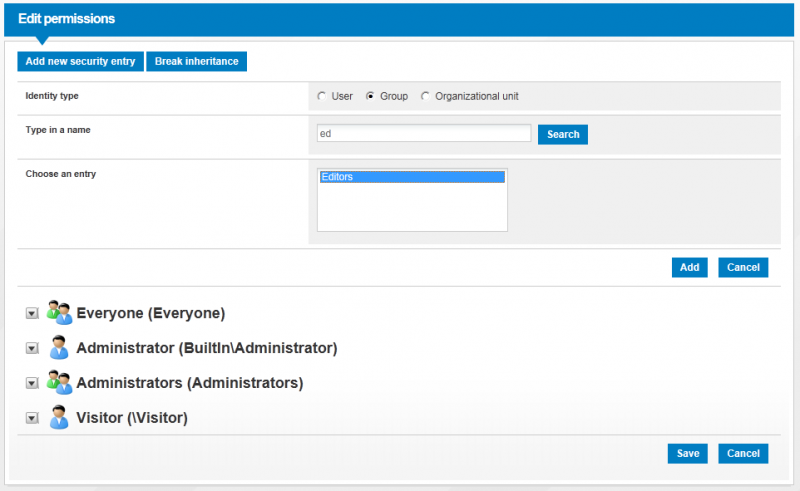Click Administrators (Administrators) label

[190, 383]
